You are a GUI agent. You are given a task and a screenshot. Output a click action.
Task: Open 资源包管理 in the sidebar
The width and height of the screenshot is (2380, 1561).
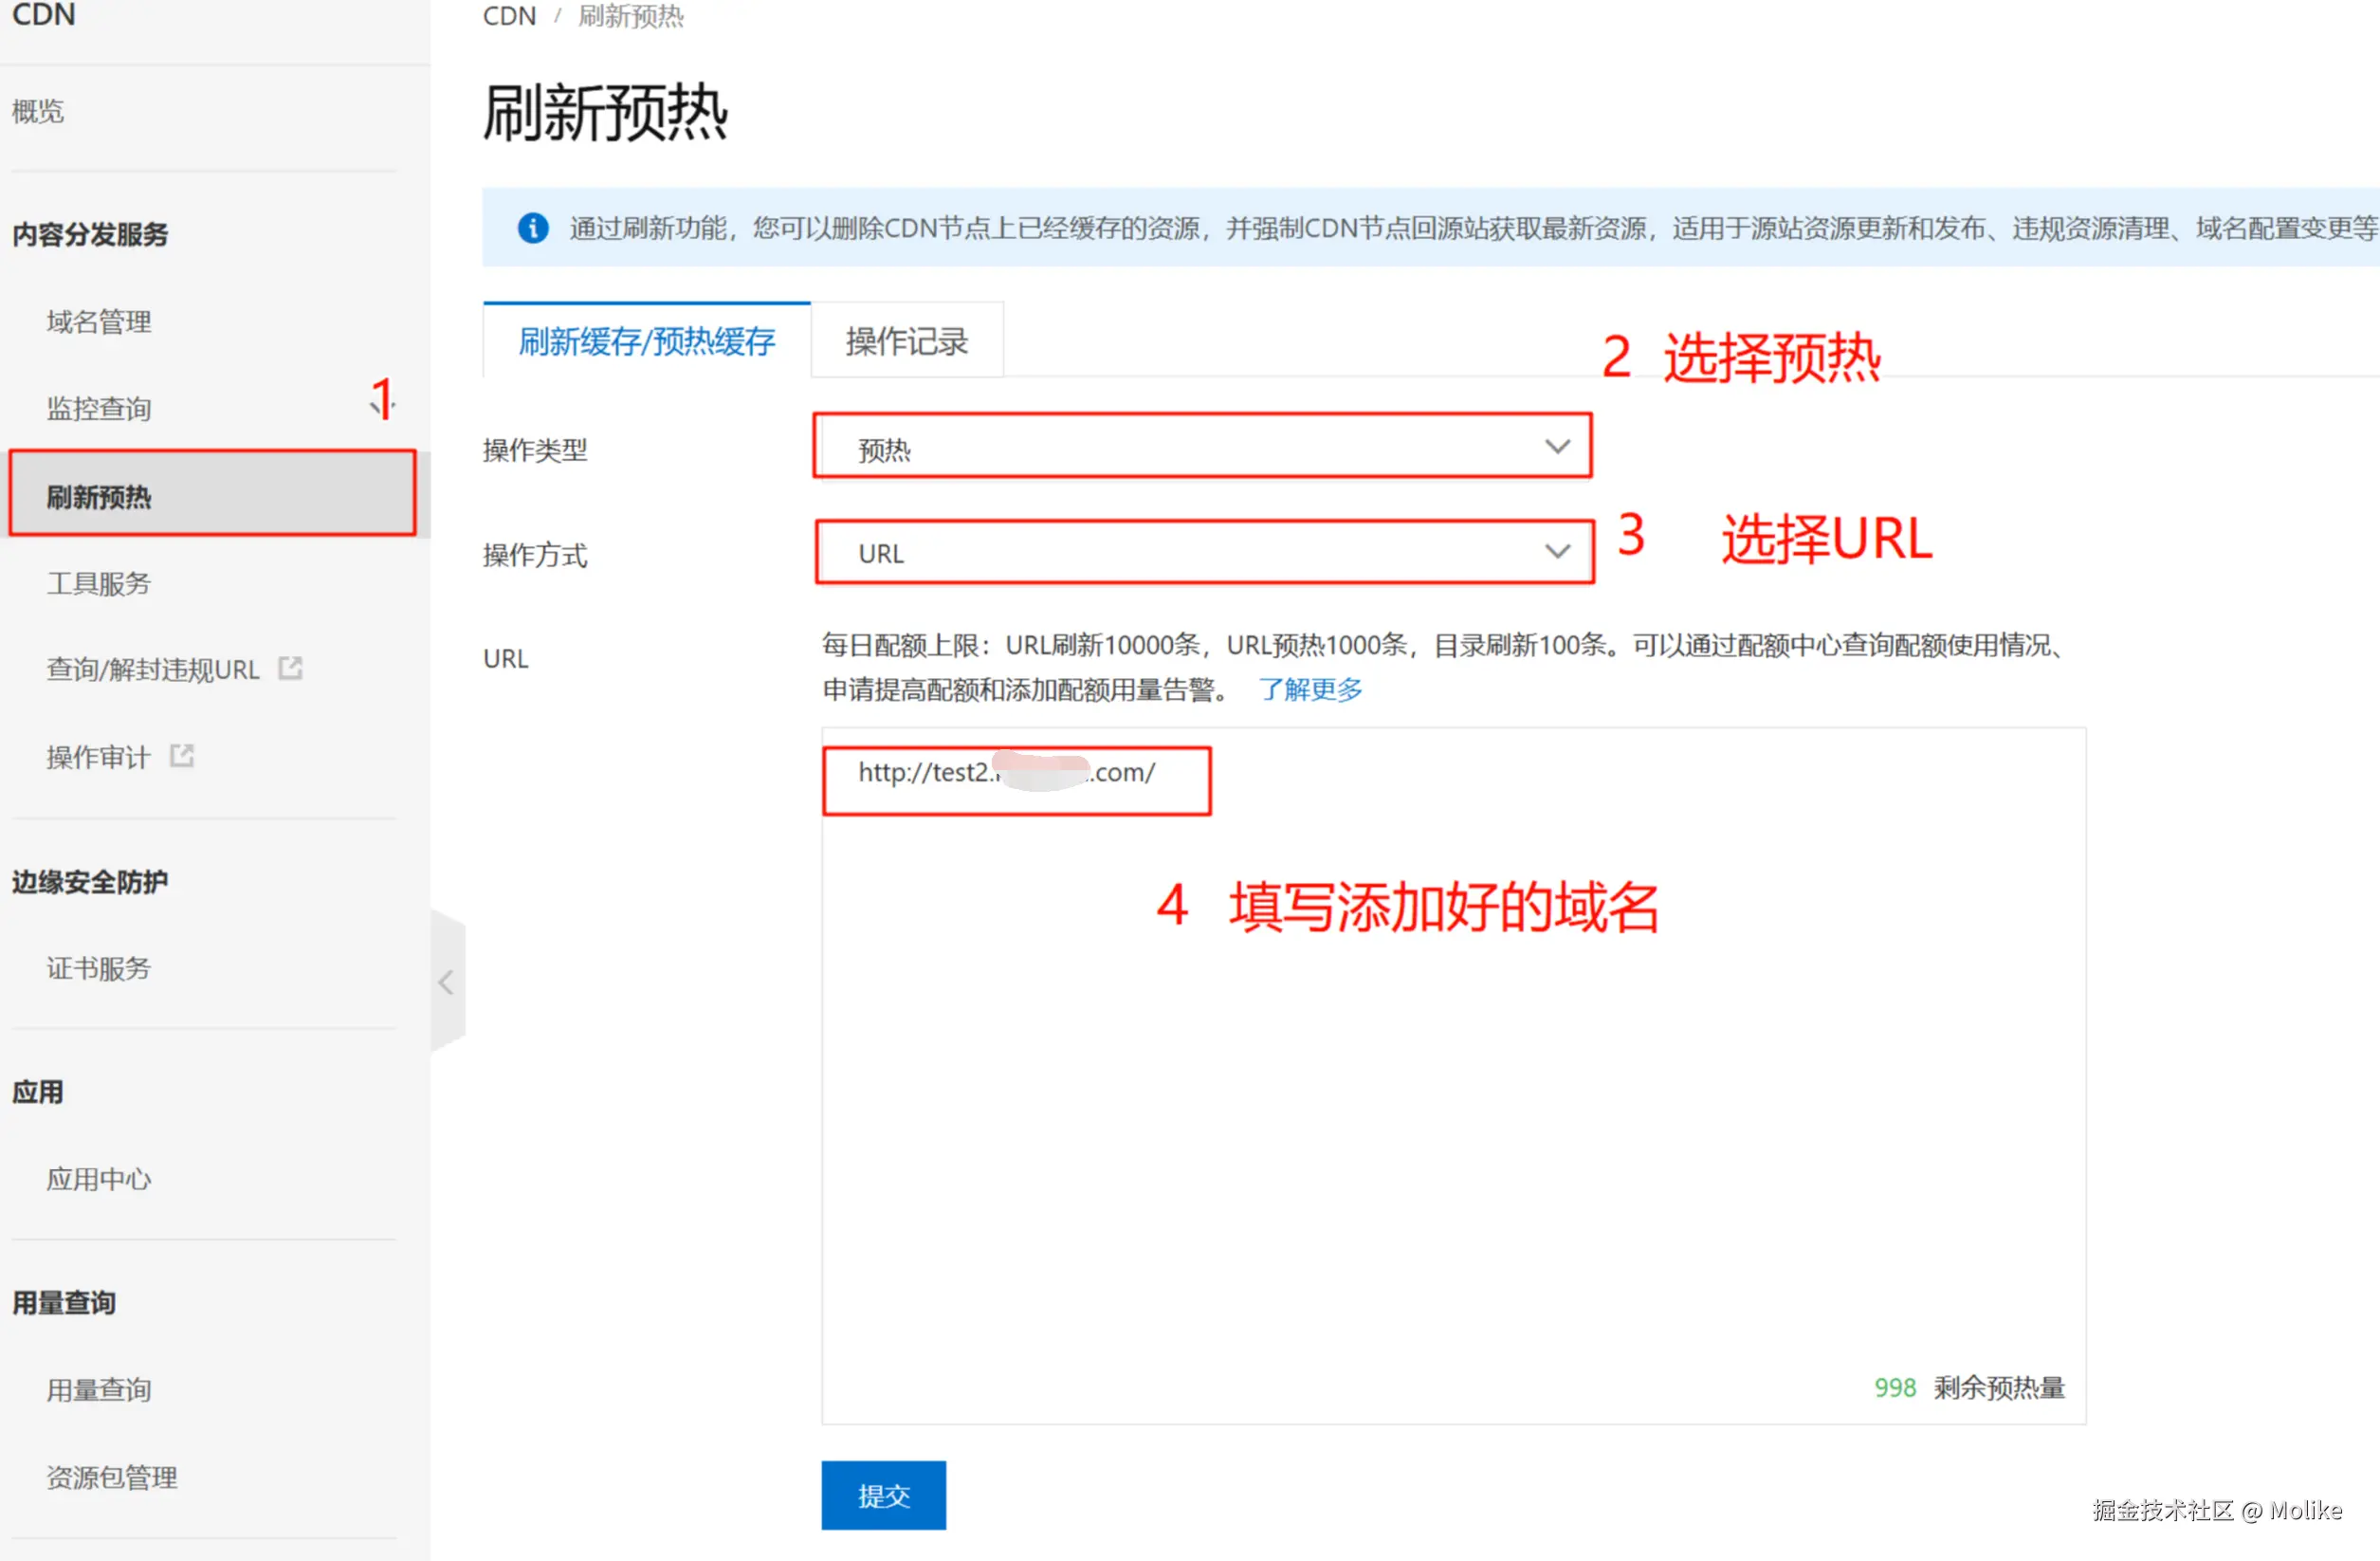pos(112,1477)
